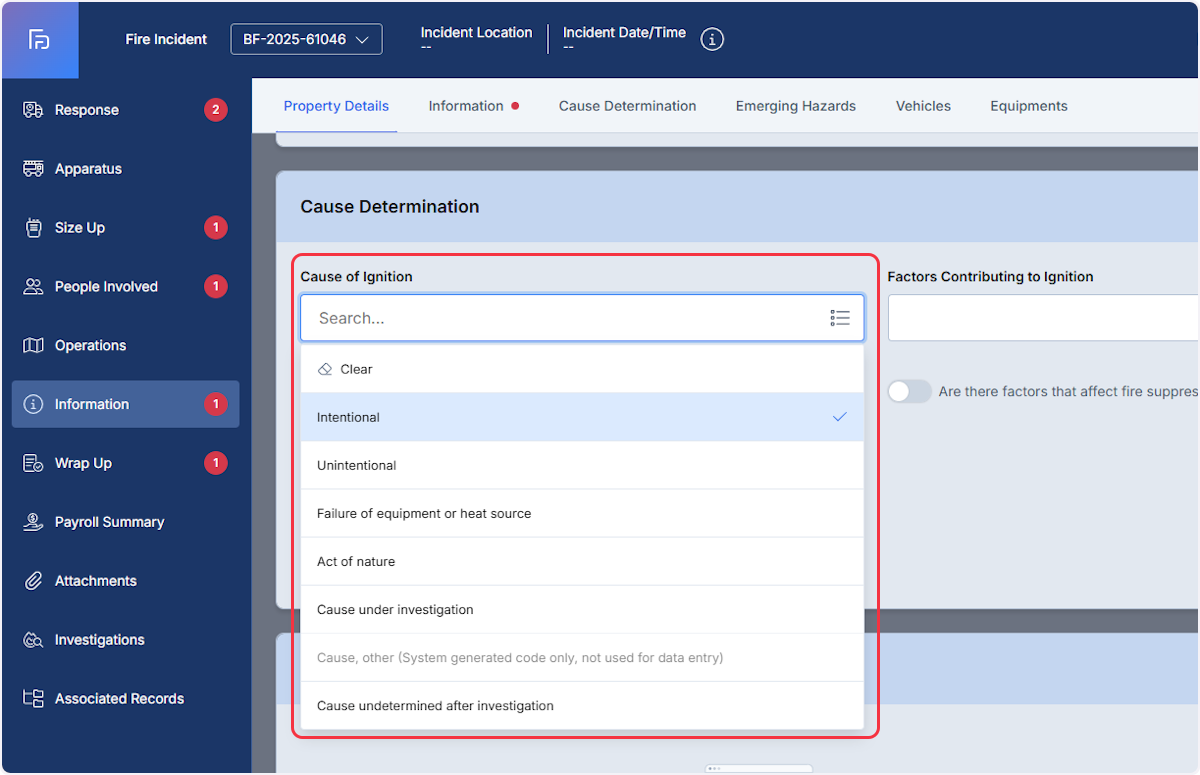Go to Wrap Up section
This screenshot has height=775, width=1200.
125,463
